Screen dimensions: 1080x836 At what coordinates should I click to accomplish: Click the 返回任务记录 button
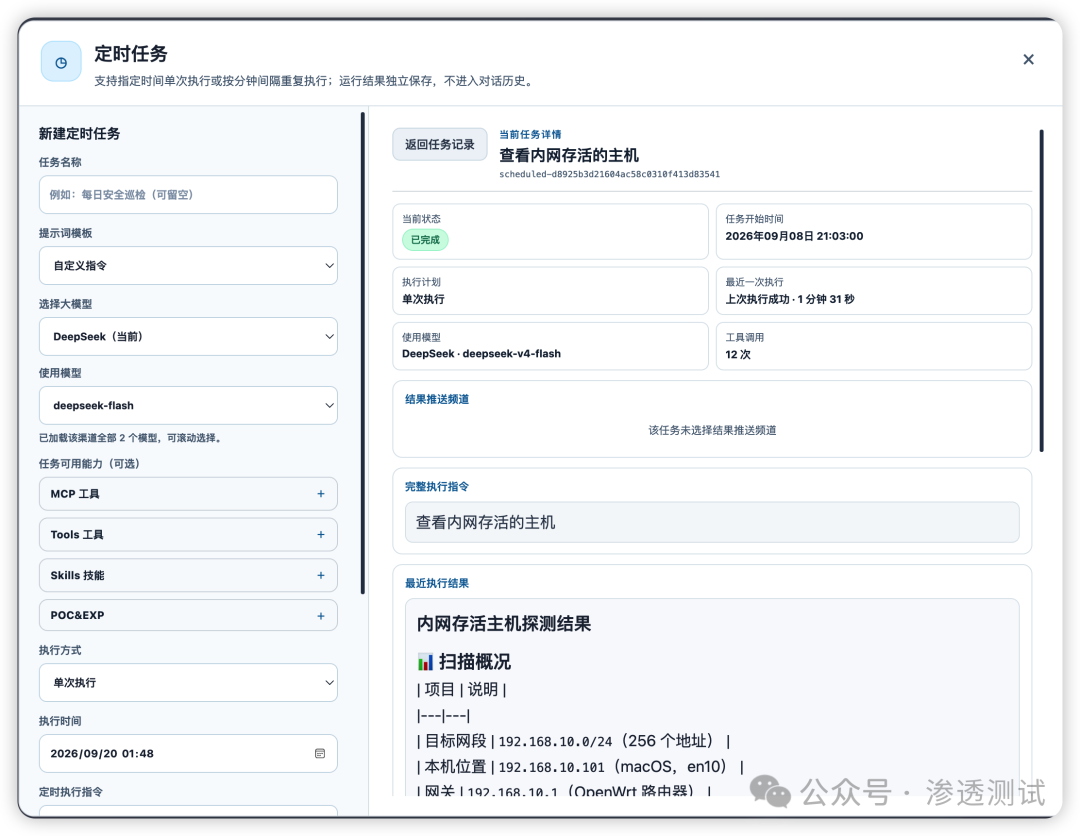(x=439, y=145)
